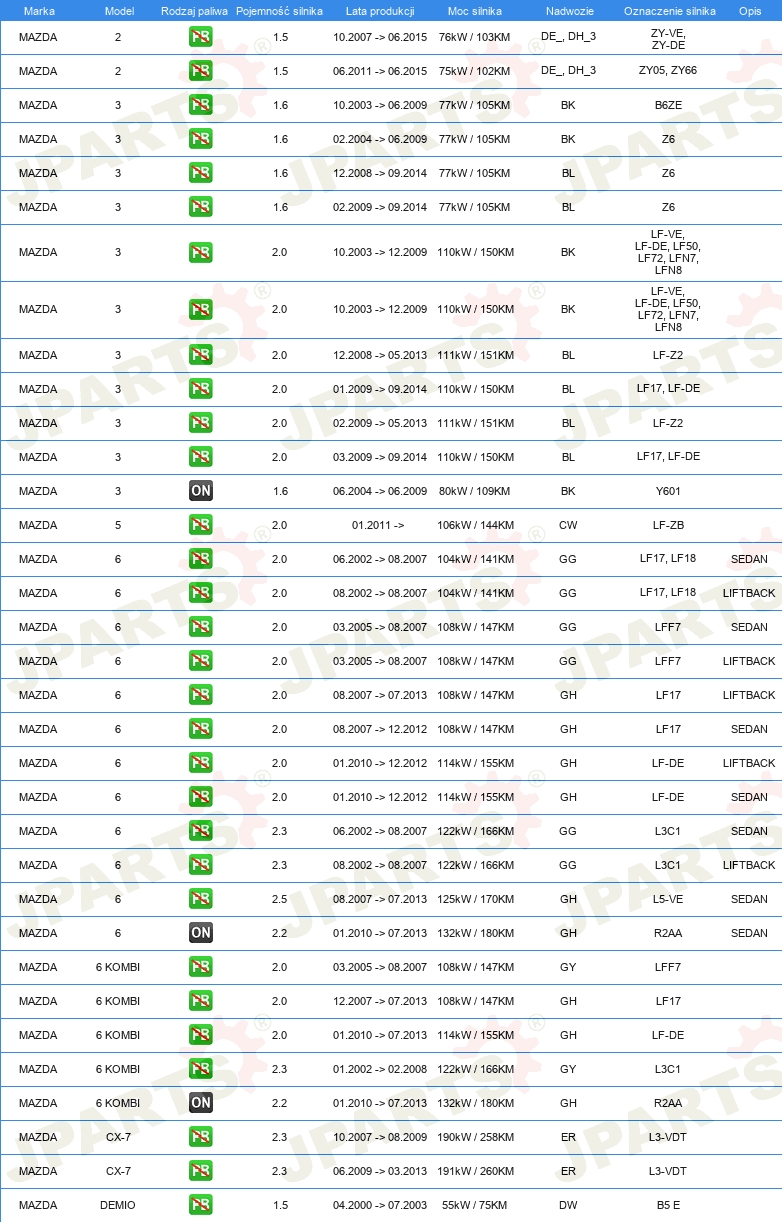The width and height of the screenshot is (782, 1222).
Task: Click the PB icon in the 02.2009 -> 05.2013 row
Action: click(x=201, y=424)
